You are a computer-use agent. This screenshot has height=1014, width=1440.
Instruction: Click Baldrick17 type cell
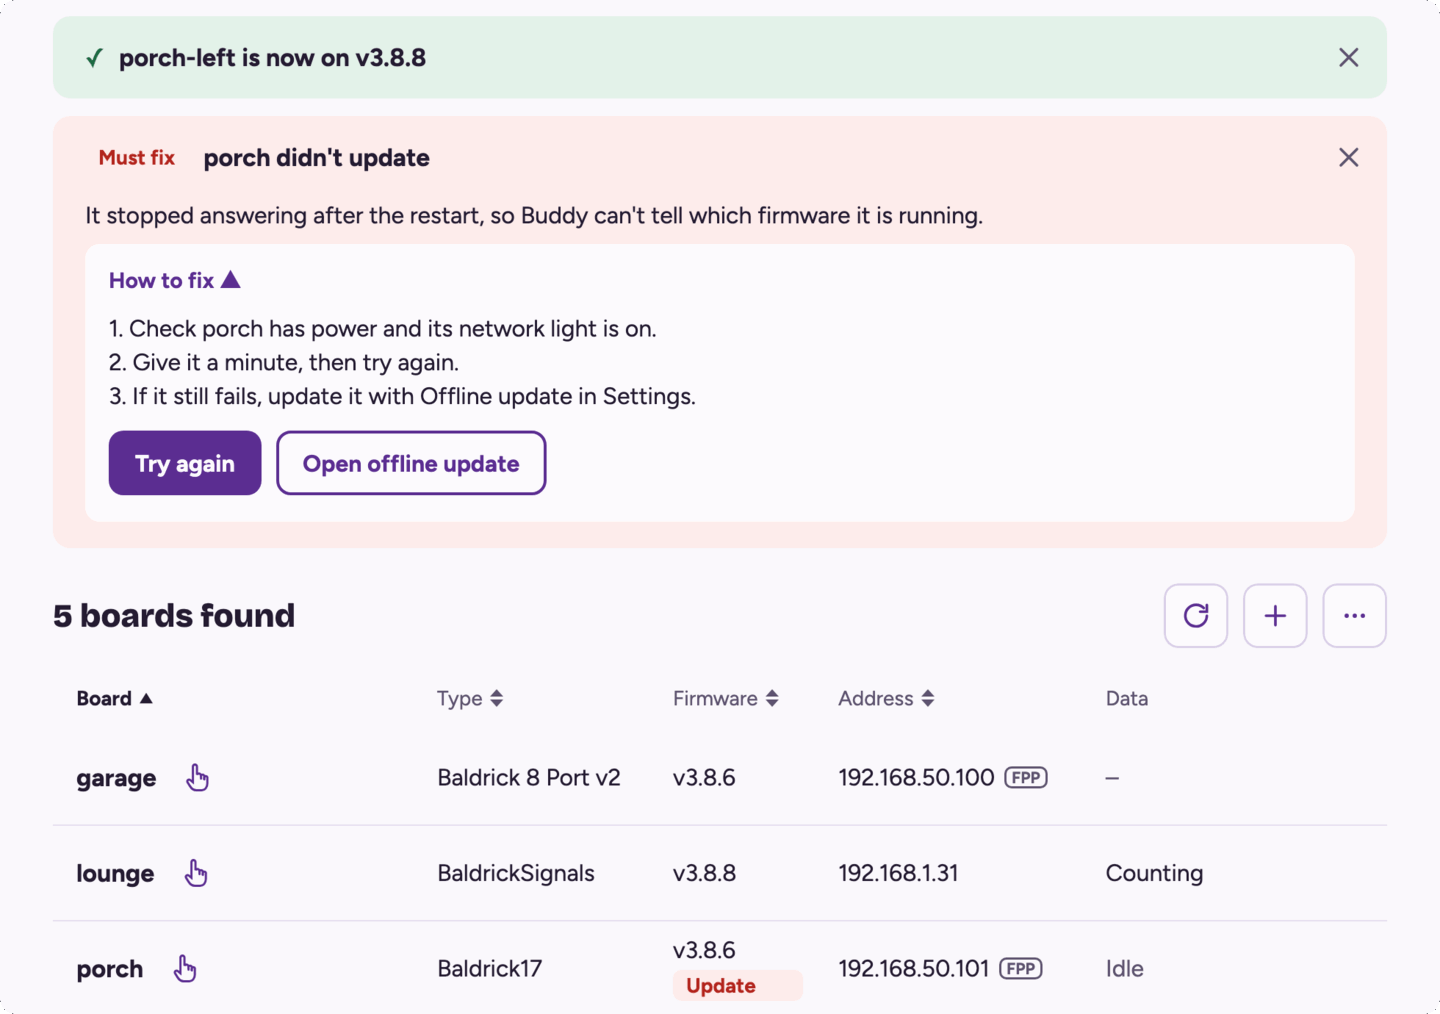pos(489,969)
